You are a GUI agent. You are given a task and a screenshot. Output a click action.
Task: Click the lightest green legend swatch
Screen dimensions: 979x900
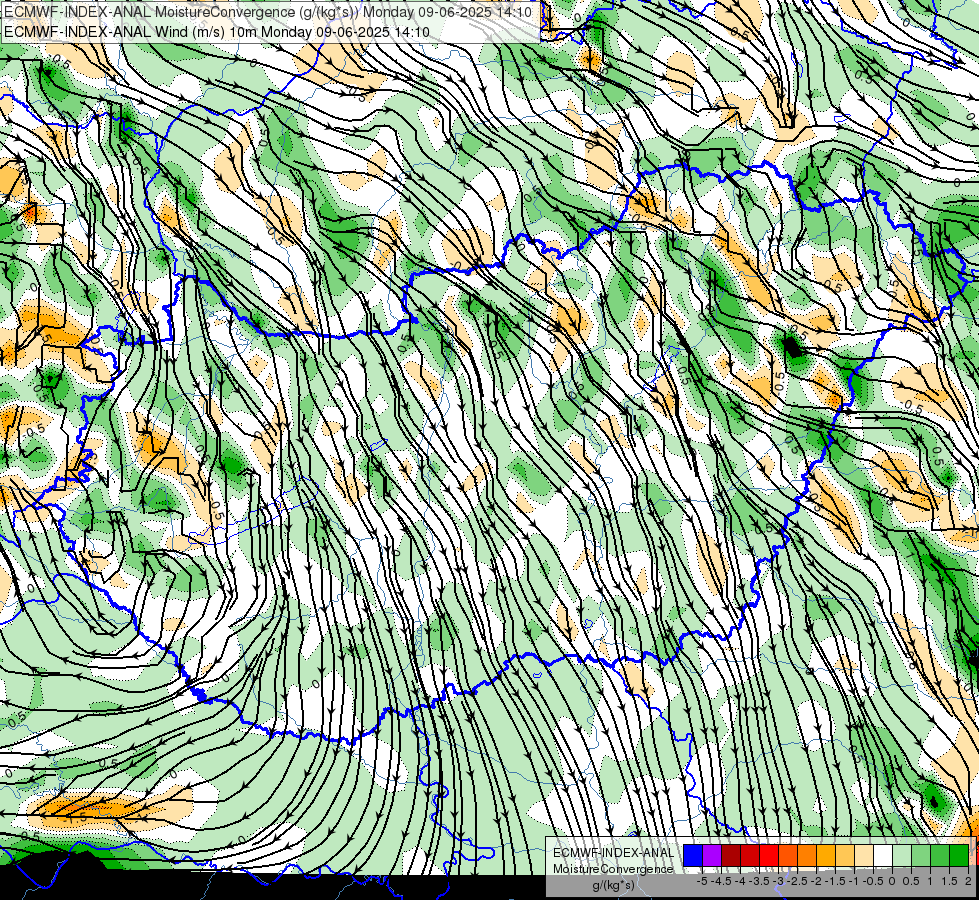[902, 855]
